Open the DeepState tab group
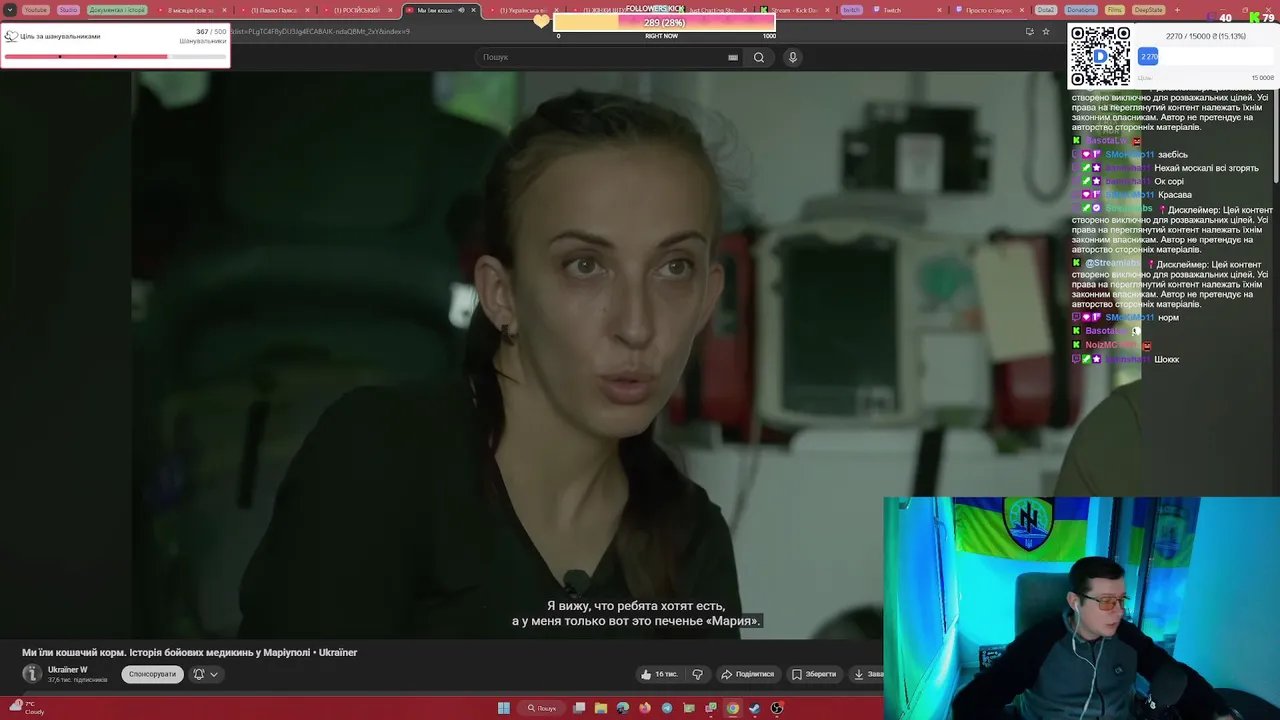The height and width of the screenshot is (720, 1280). point(1149,10)
